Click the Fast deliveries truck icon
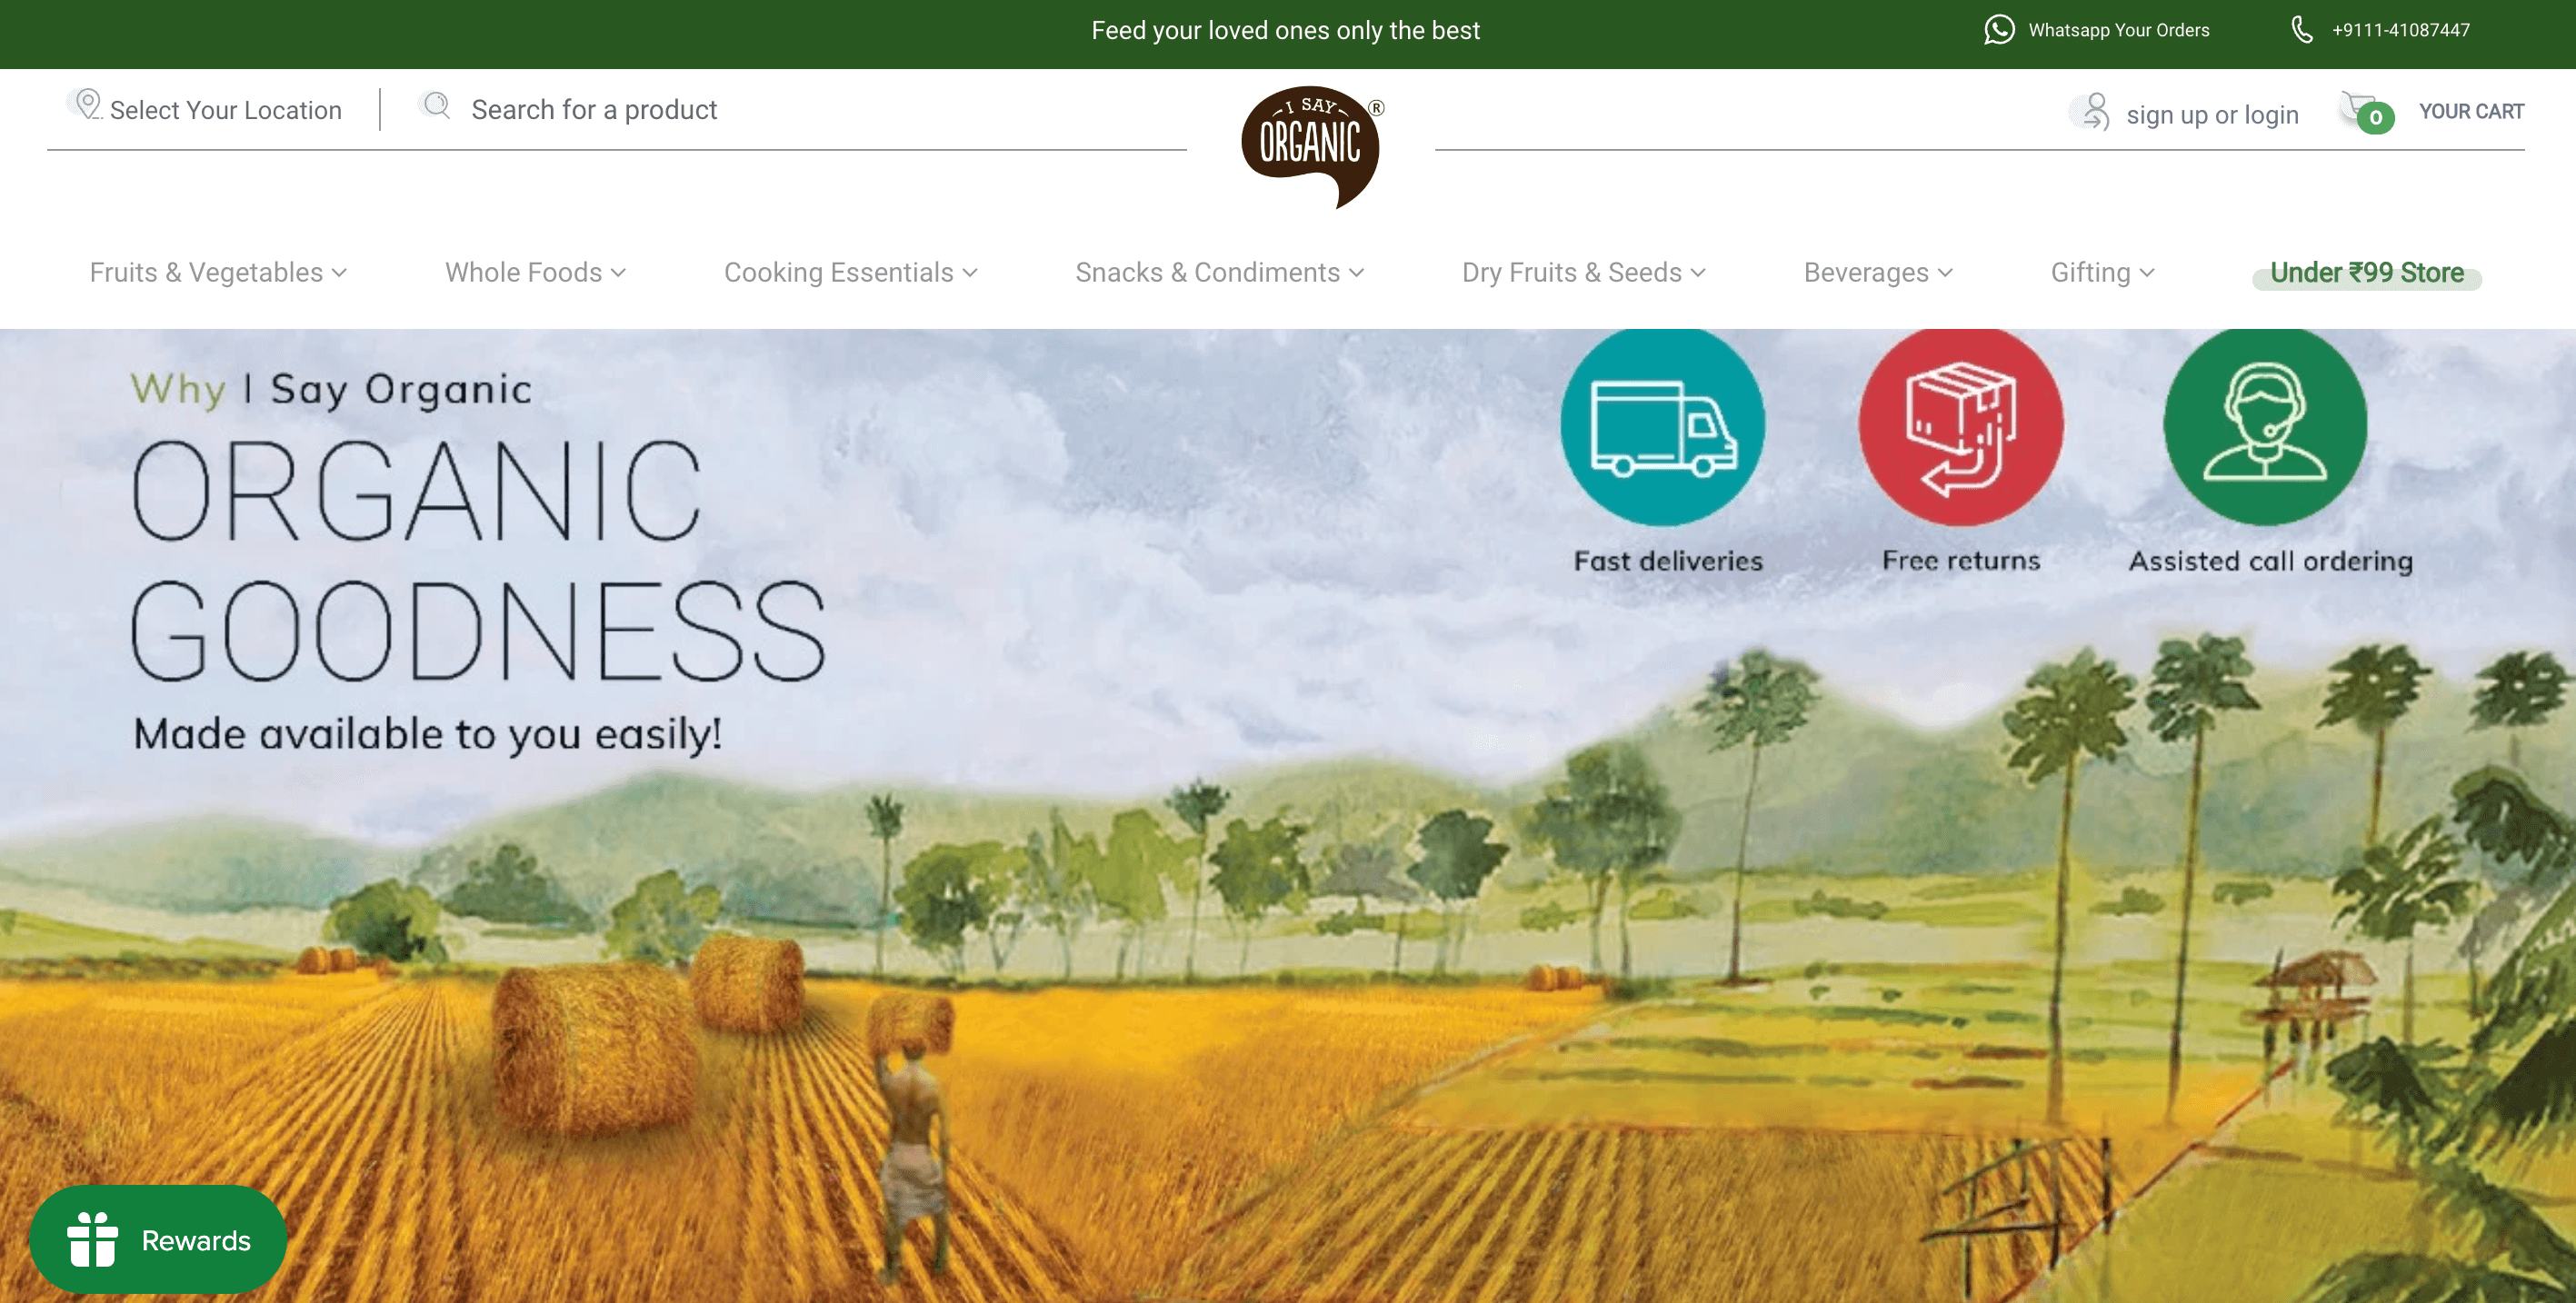Screen dimensions: 2576x1303 point(1664,425)
